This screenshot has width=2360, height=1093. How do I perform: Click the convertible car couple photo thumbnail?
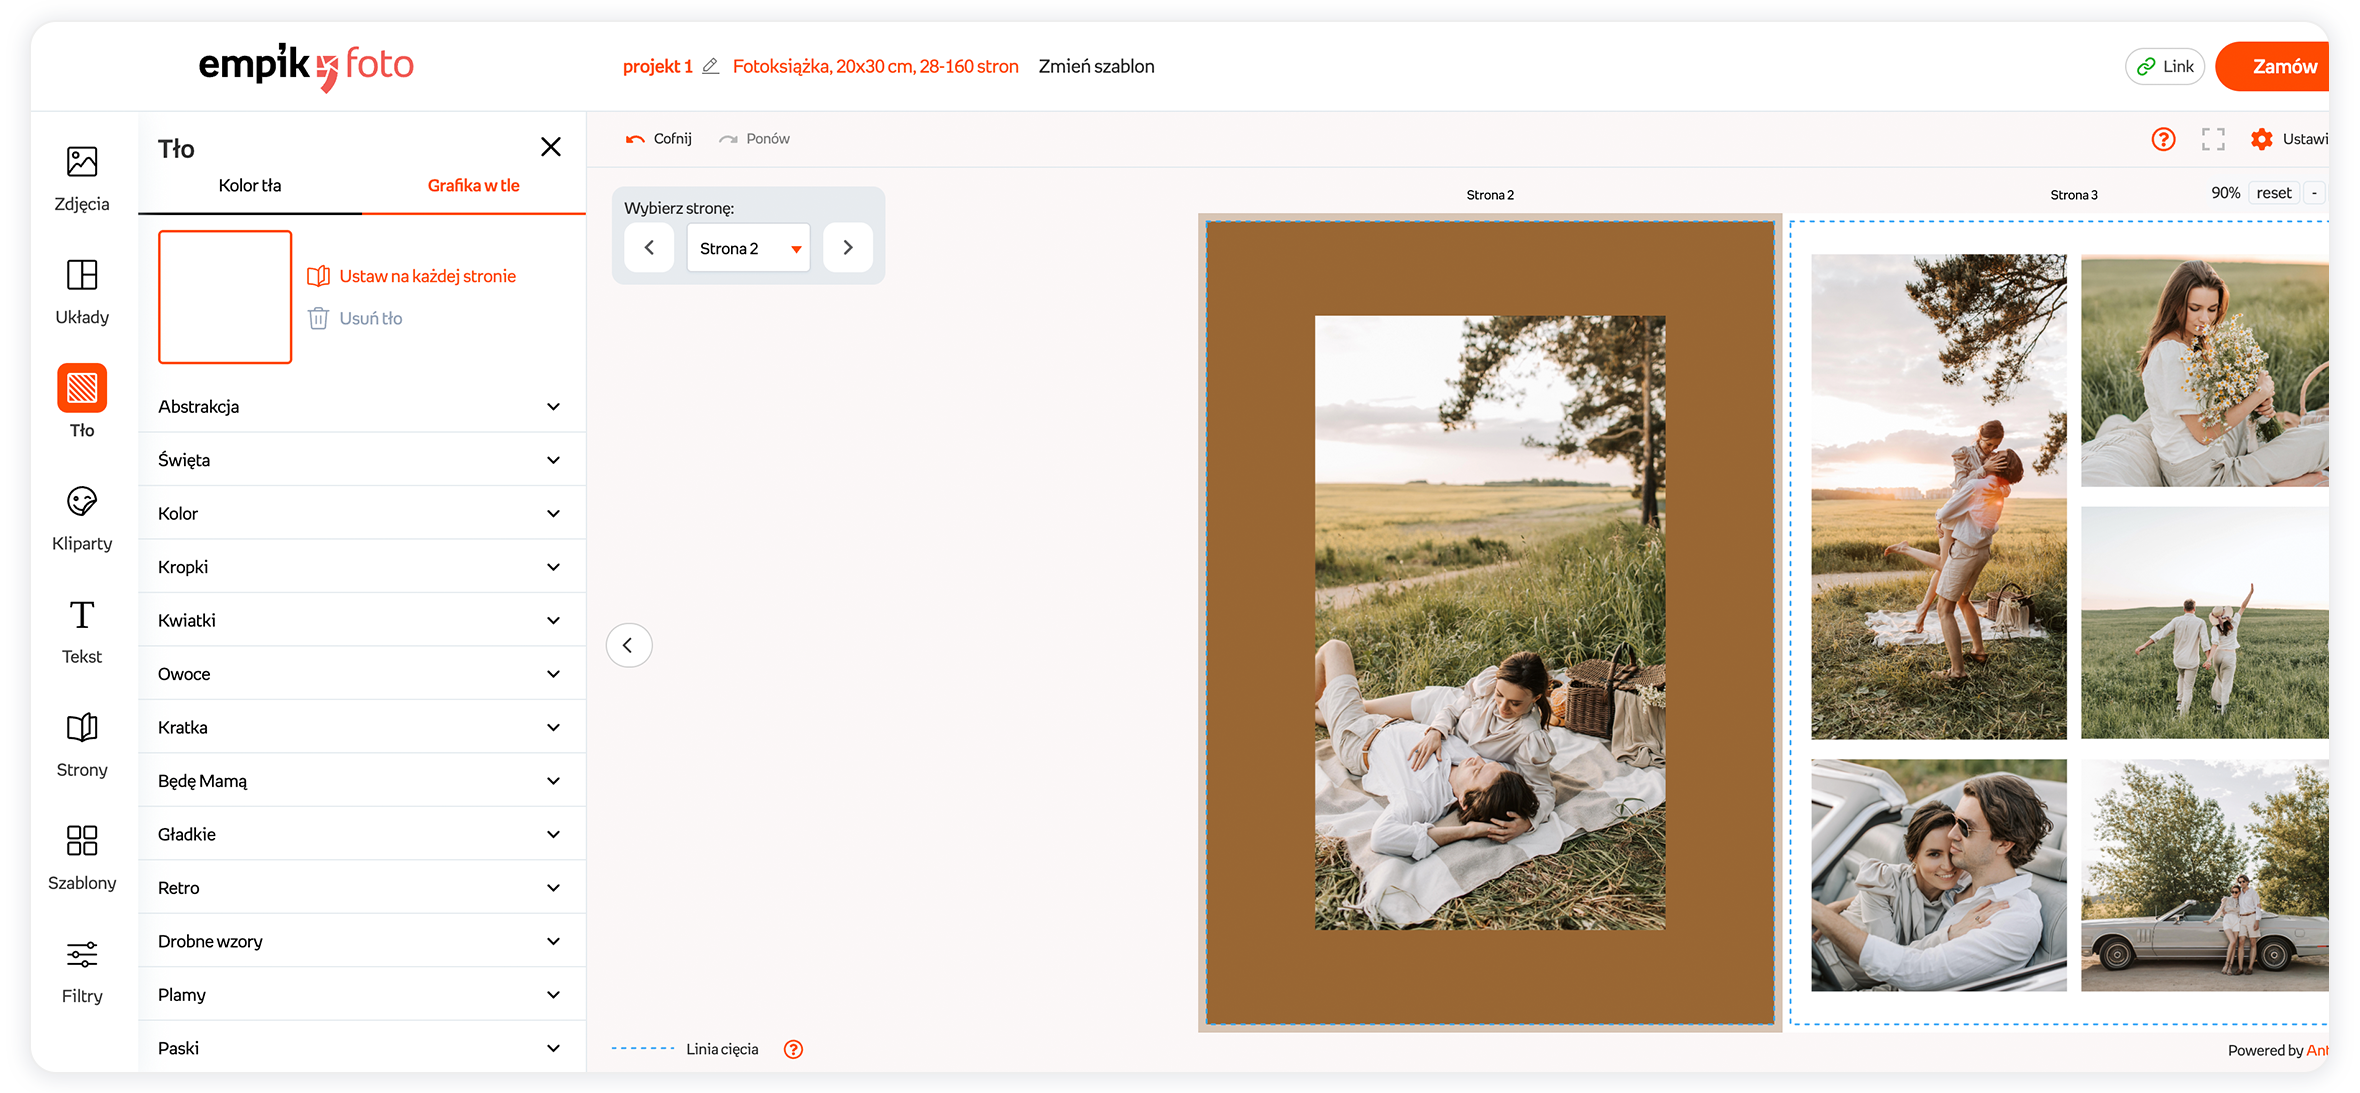point(1938,875)
